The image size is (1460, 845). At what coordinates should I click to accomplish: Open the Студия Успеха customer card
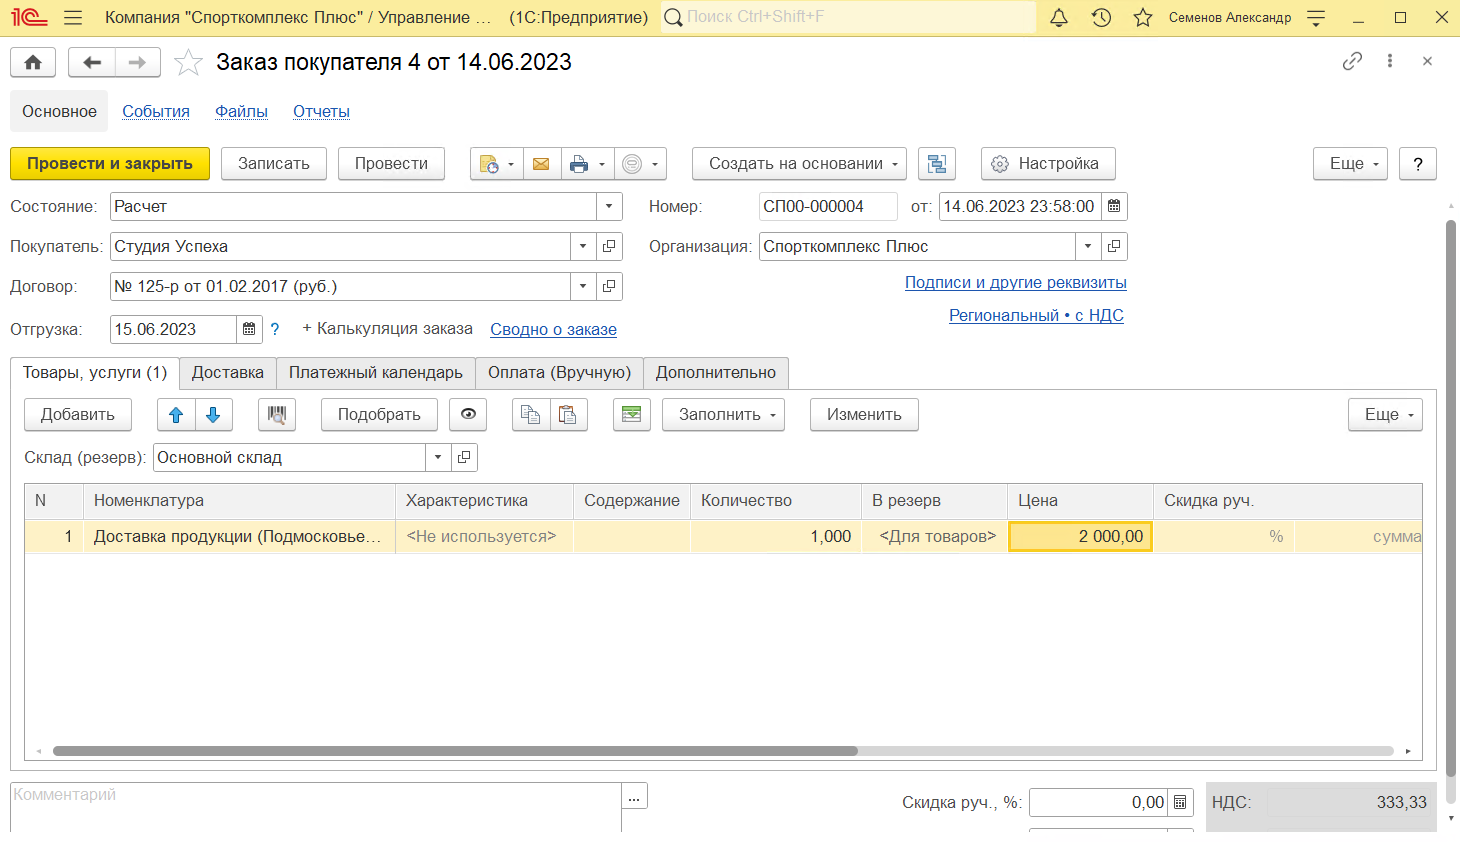[x=609, y=247]
